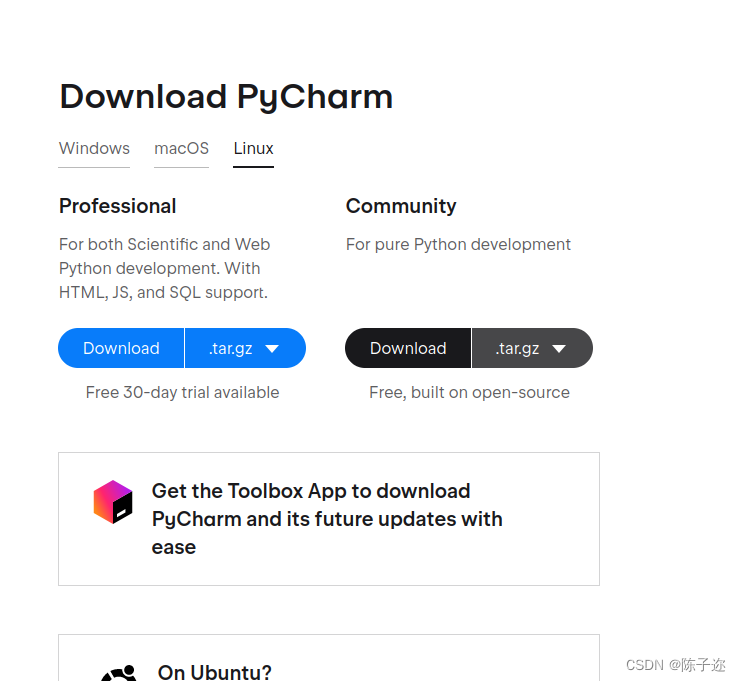Download PyCharm Community edition

pos(408,348)
